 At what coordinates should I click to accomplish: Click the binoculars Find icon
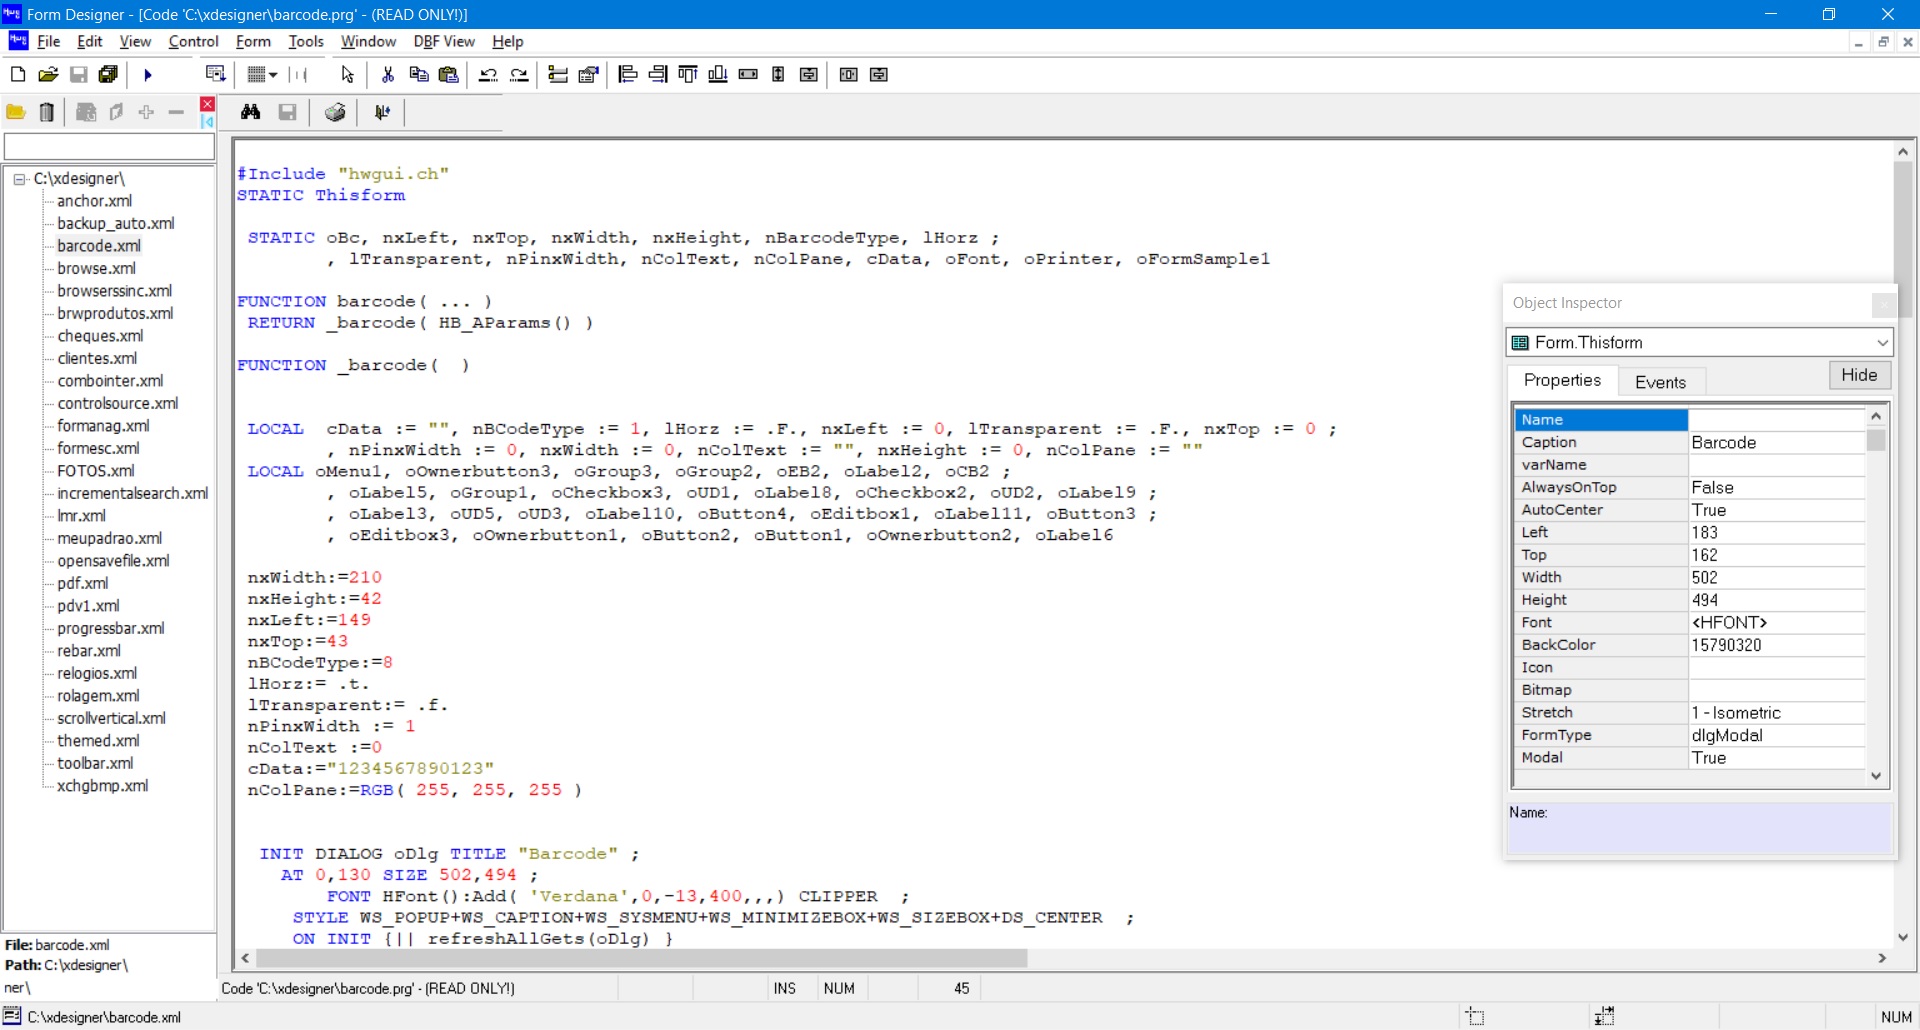click(251, 112)
